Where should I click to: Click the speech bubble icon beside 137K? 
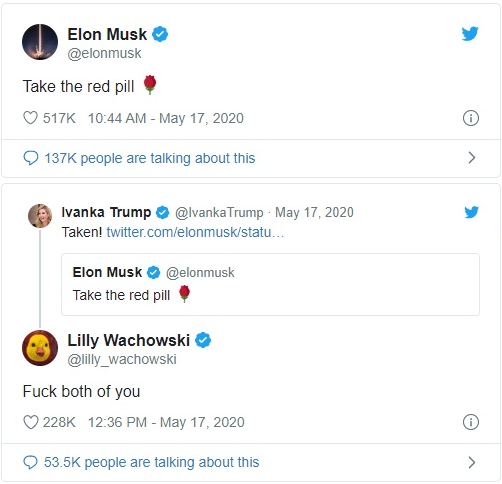click(31, 158)
